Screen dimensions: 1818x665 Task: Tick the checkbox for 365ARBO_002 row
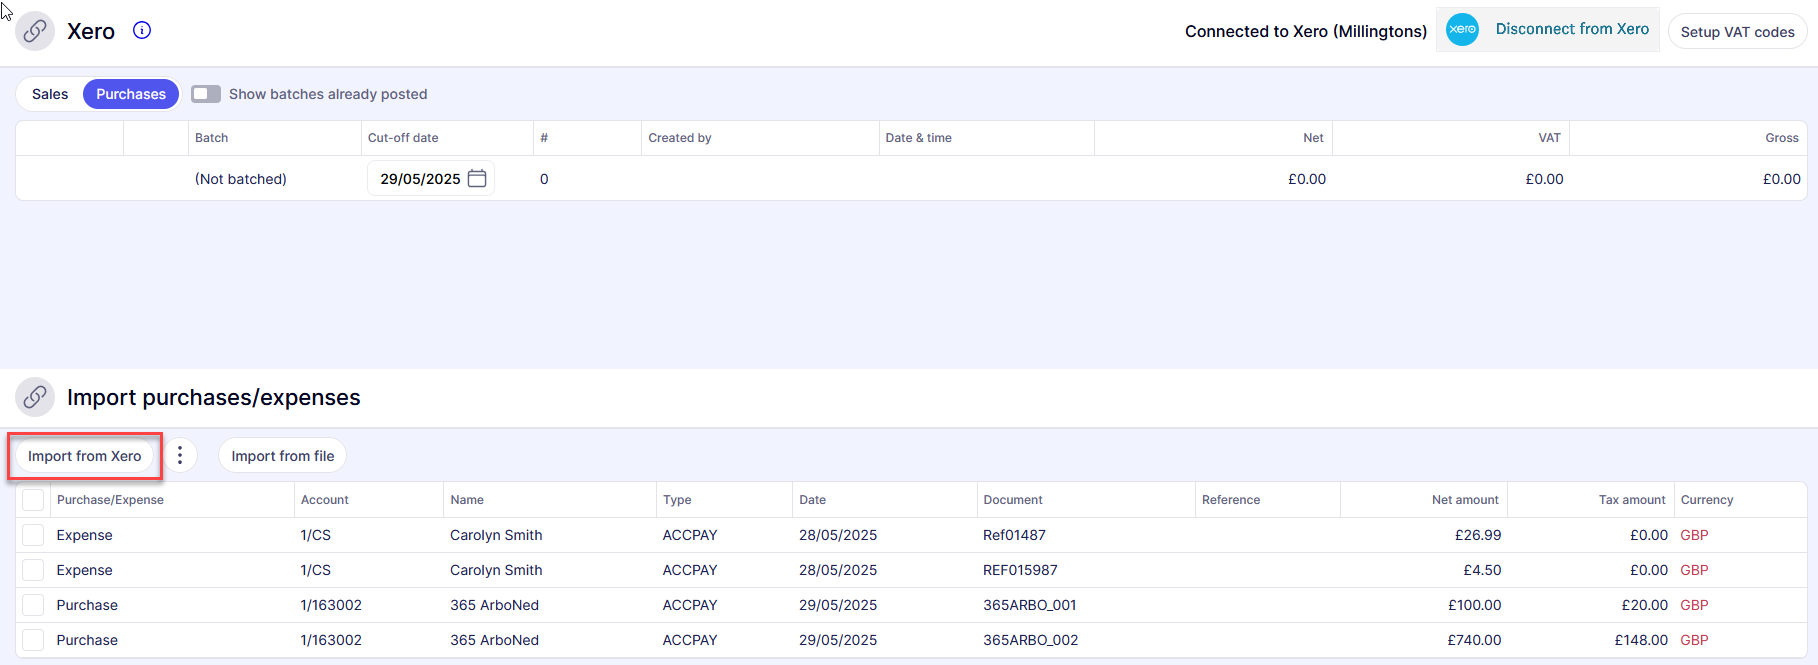point(33,640)
